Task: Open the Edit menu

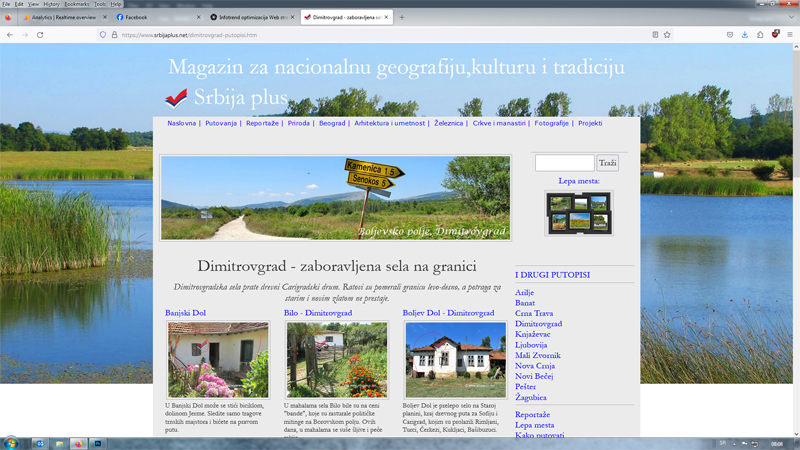Action: pos(19,4)
